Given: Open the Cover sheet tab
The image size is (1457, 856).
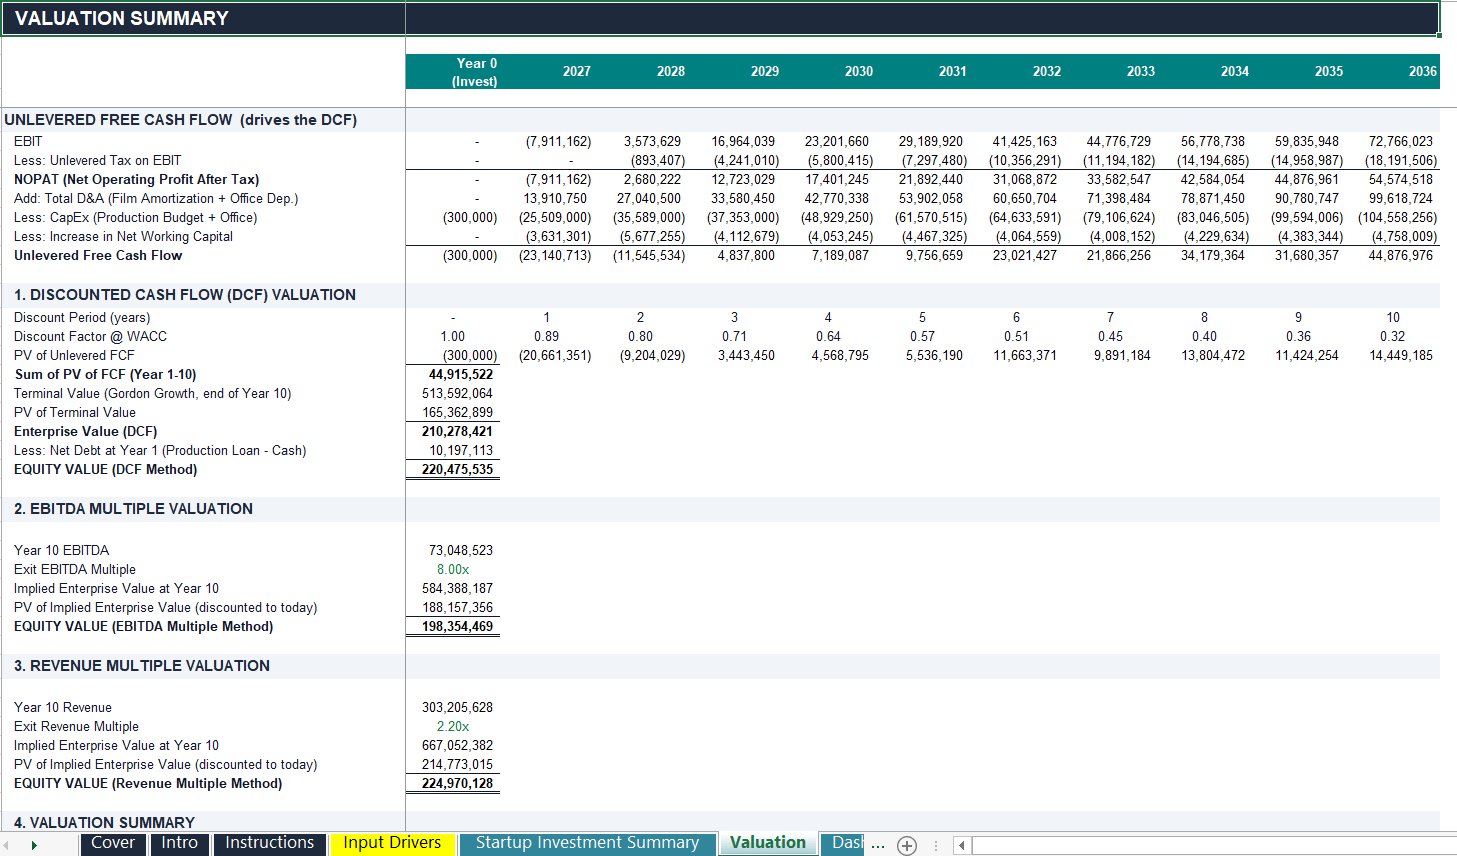Looking at the screenshot, I should 112,843.
